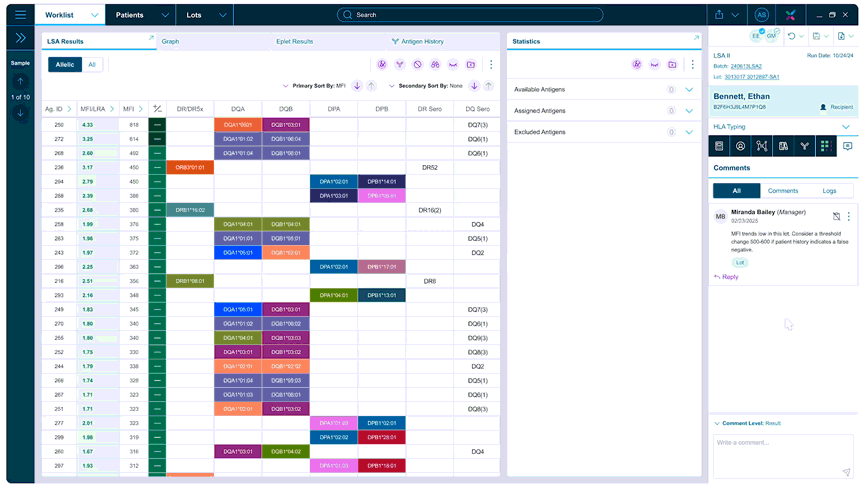Set secondary sort descending arrow
The width and height of the screenshot is (864, 486).
click(x=474, y=86)
